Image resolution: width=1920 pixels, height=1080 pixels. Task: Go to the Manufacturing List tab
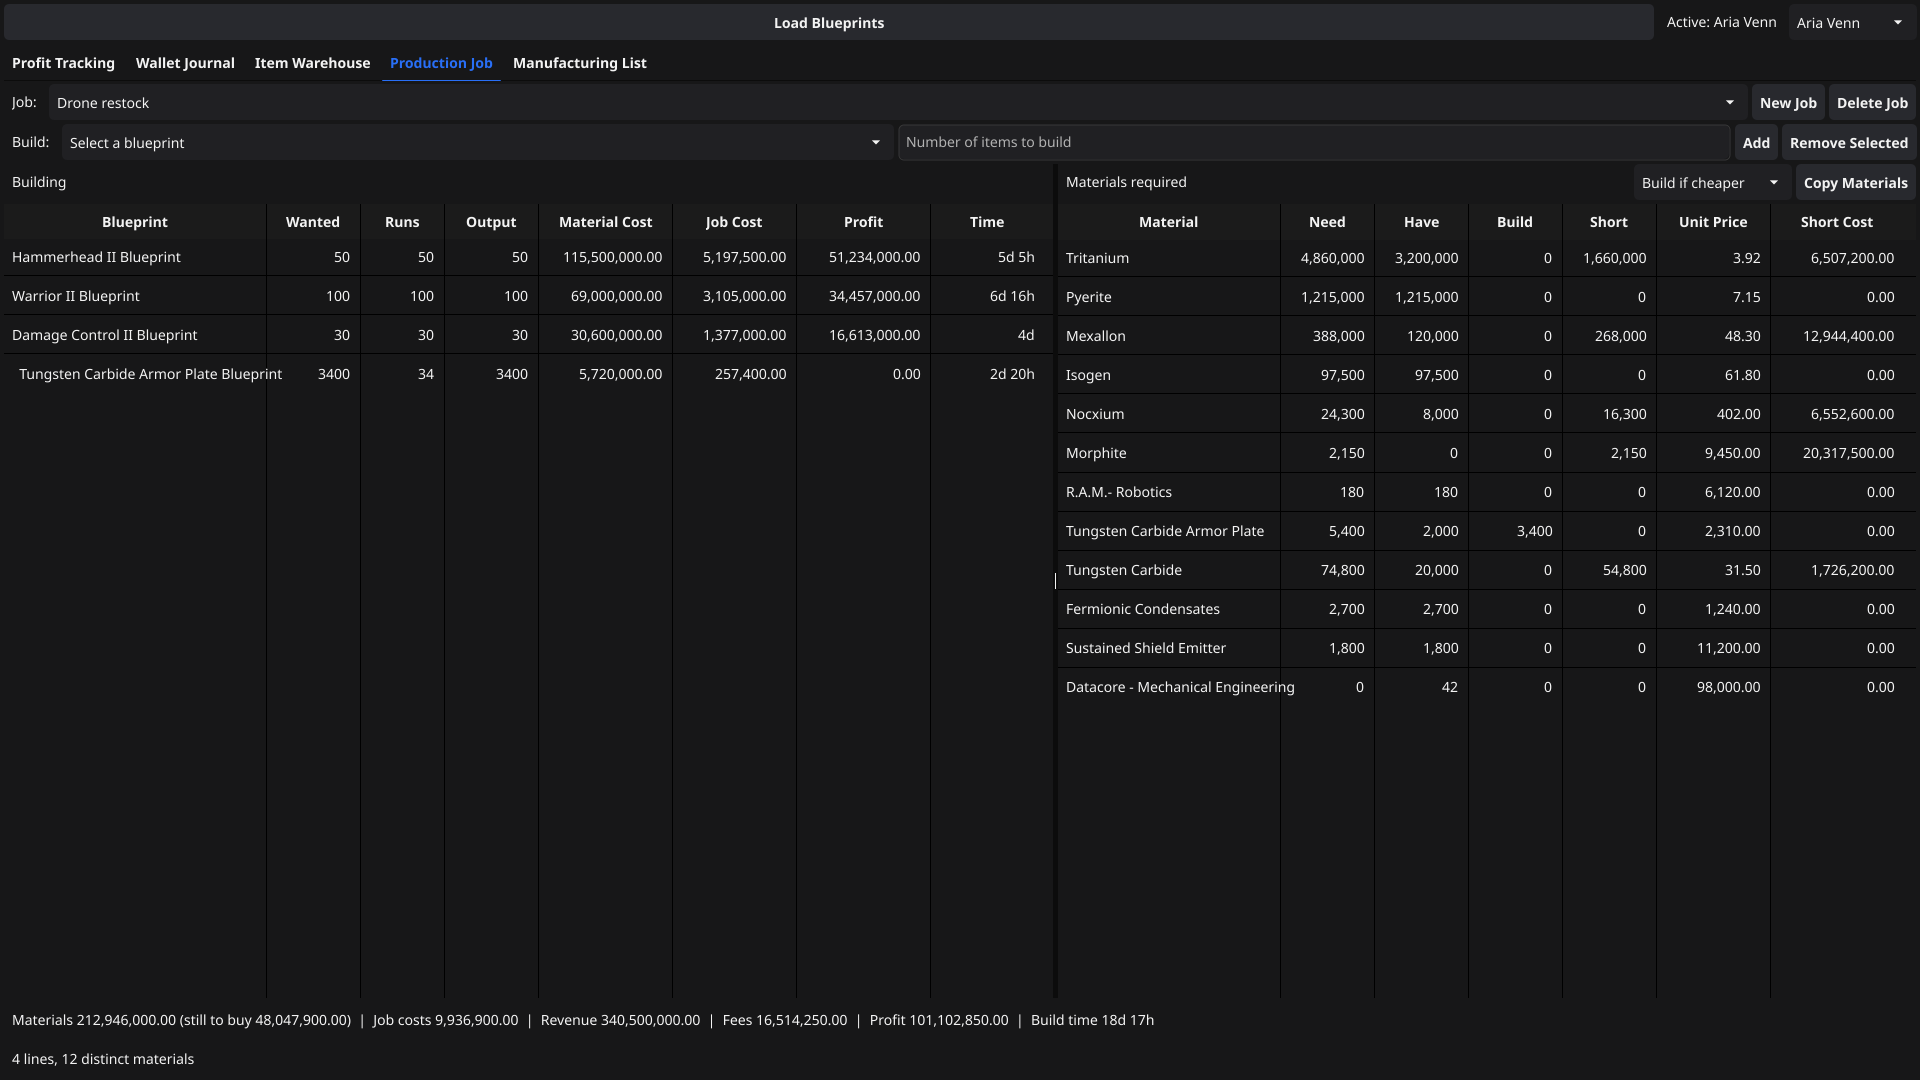(x=579, y=63)
